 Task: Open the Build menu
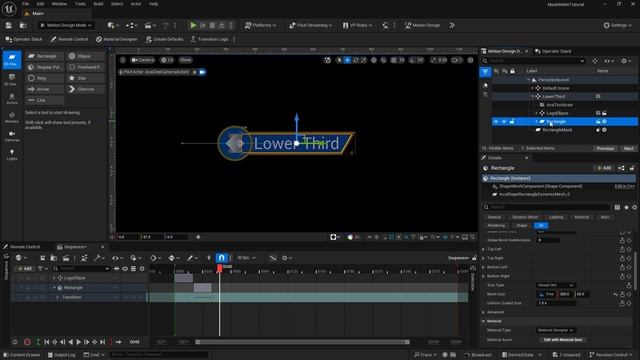pyautogui.click(x=98, y=4)
